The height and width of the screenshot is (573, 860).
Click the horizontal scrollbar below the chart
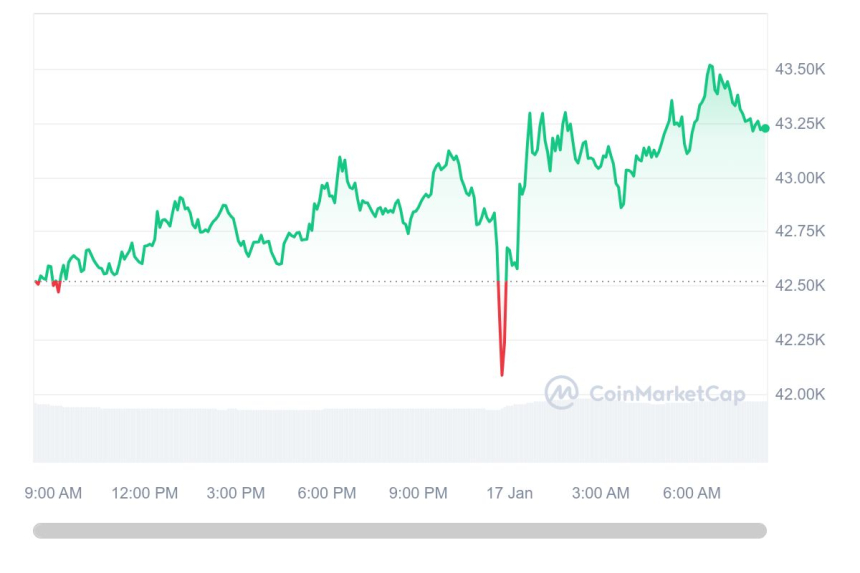pyautogui.click(x=400, y=531)
